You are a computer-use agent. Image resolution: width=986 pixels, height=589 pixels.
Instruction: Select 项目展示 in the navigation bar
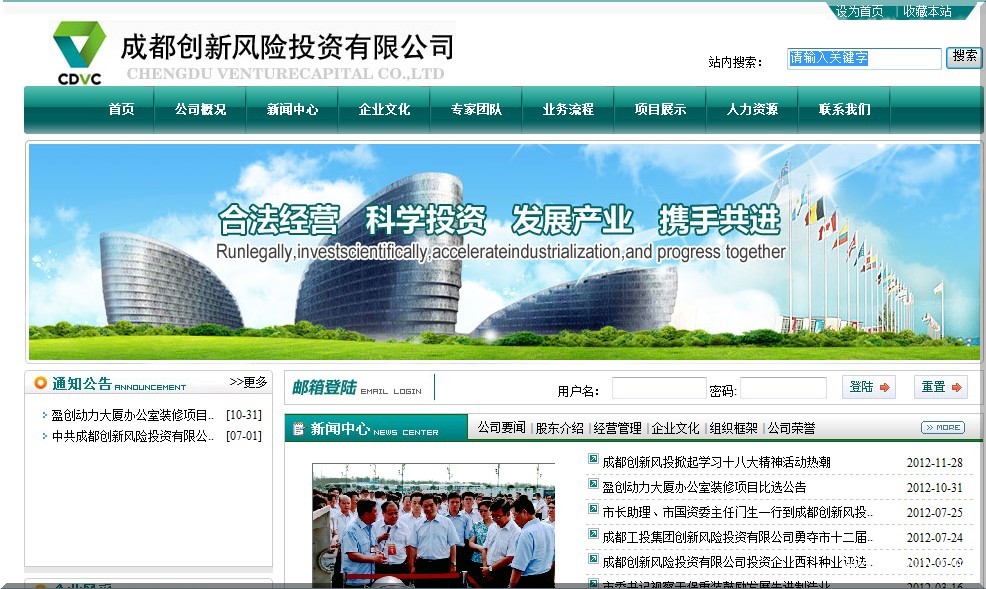(660, 109)
